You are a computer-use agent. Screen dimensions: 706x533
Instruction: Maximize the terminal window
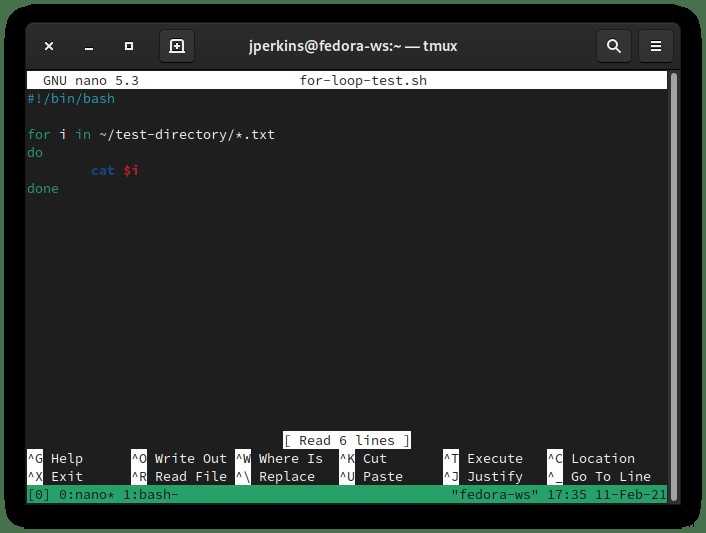tap(129, 46)
